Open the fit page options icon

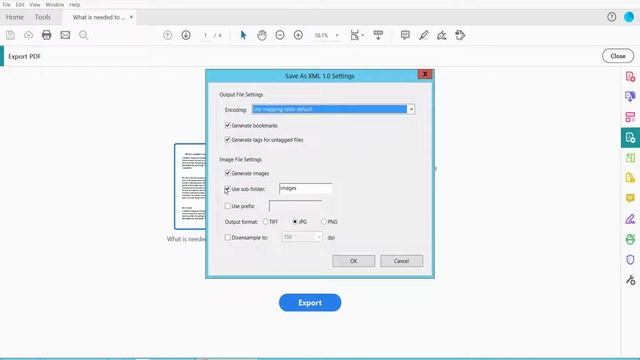356,35
